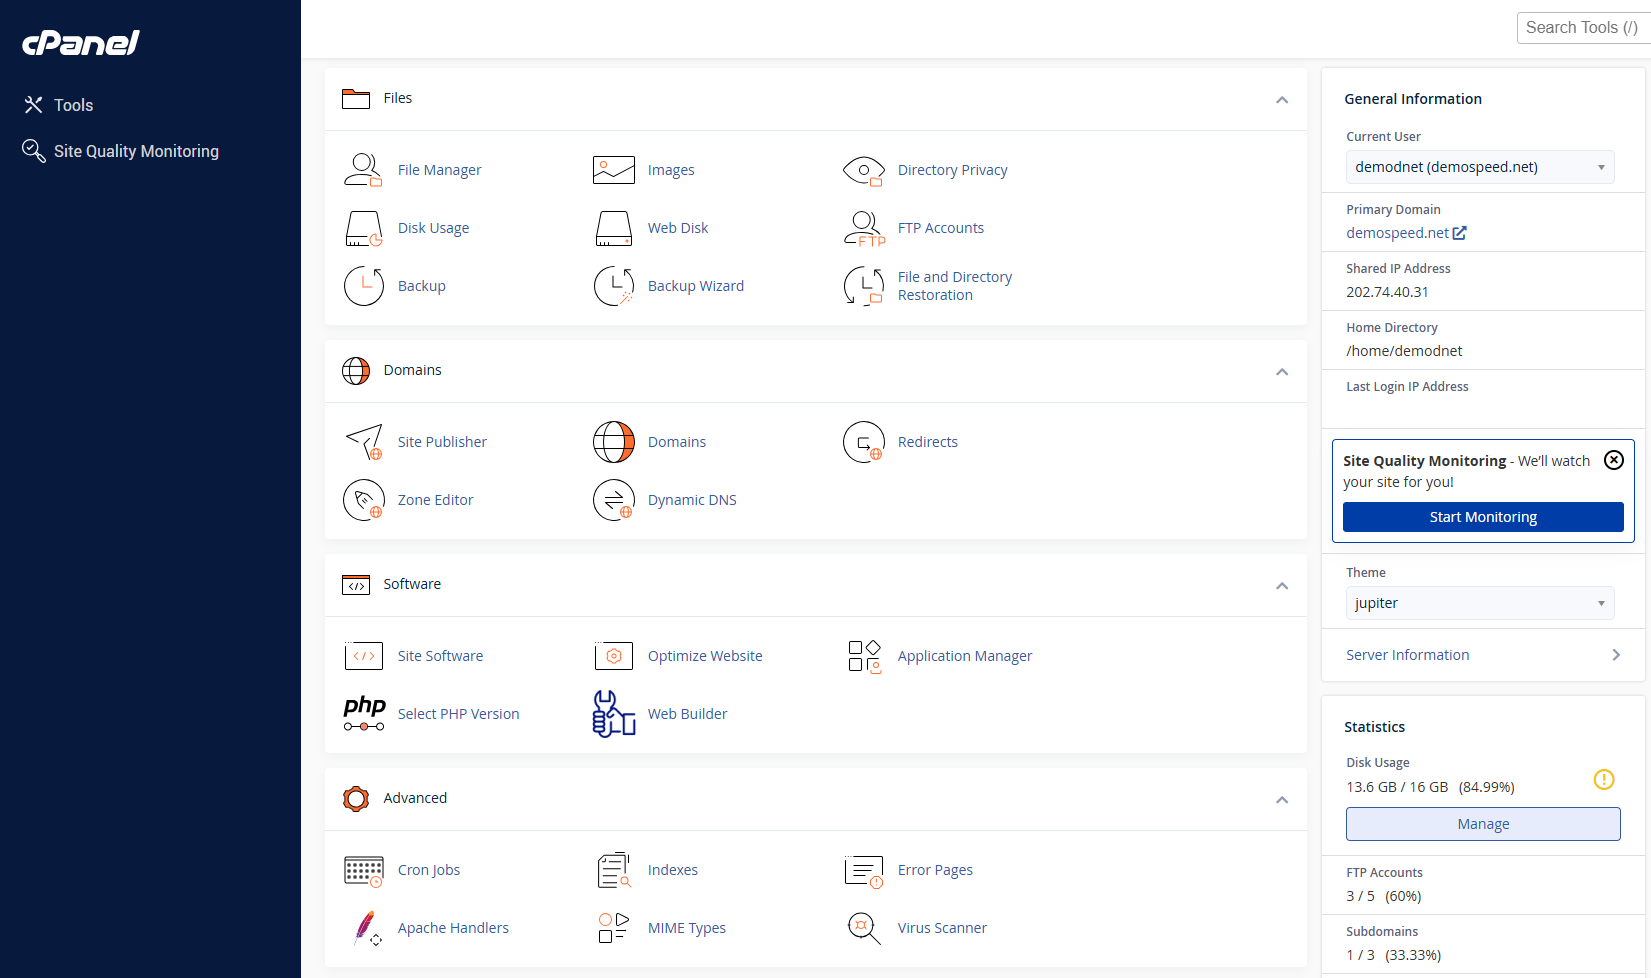Open the Backup Wizard icon
This screenshot has width=1651, height=978.
point(613,286)
